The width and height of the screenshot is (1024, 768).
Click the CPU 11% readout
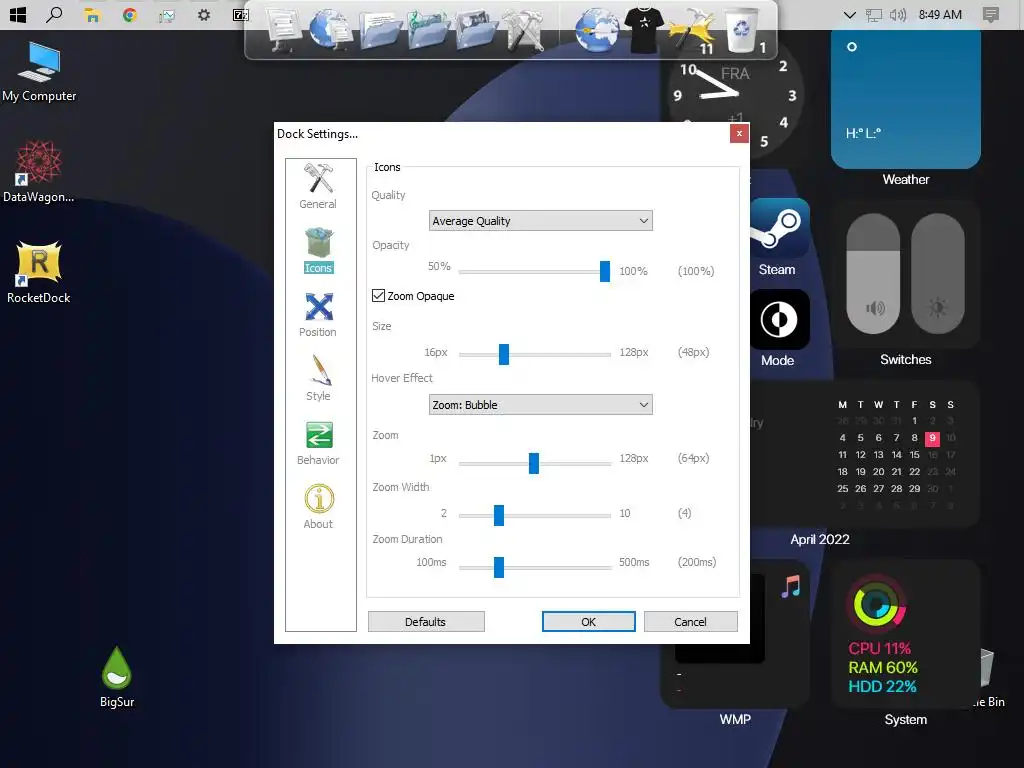pos(879,648)
